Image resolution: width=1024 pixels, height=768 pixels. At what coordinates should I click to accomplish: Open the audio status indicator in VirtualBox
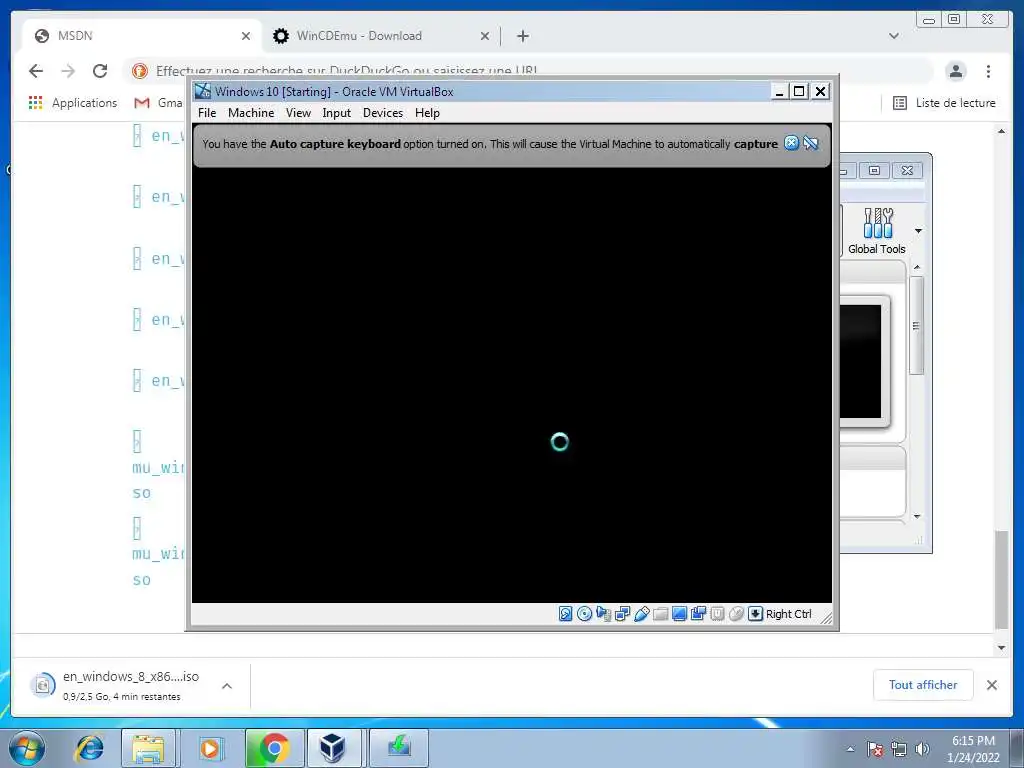click(x=603, y=613)
